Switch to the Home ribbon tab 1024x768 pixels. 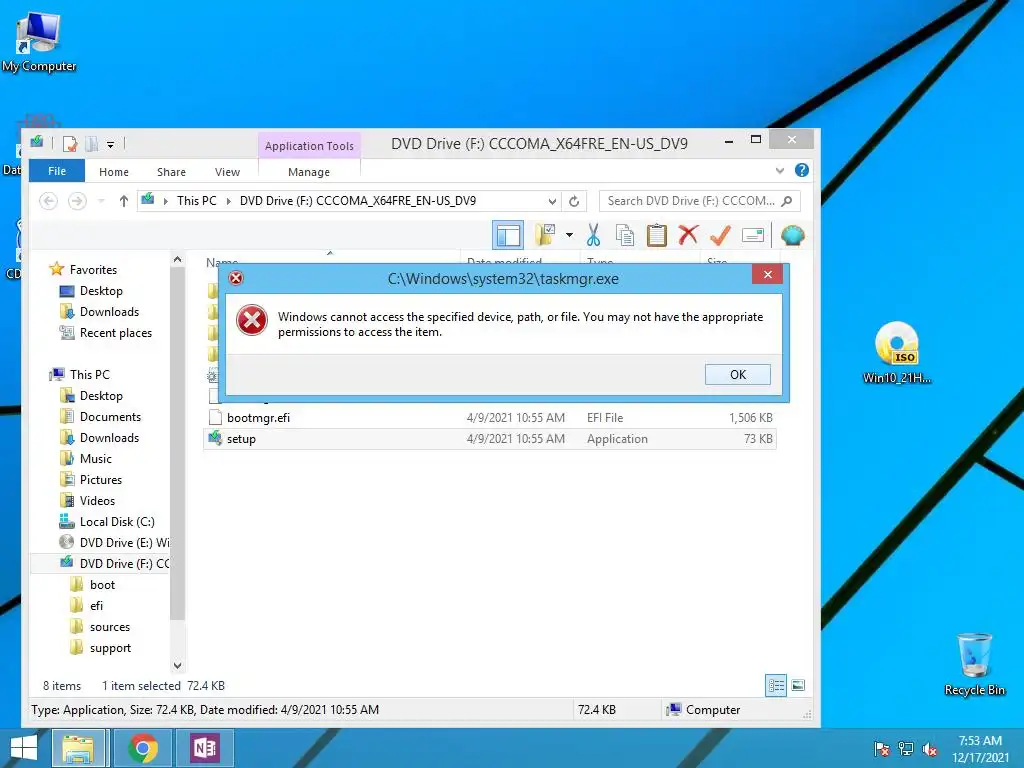click(114, 172)
